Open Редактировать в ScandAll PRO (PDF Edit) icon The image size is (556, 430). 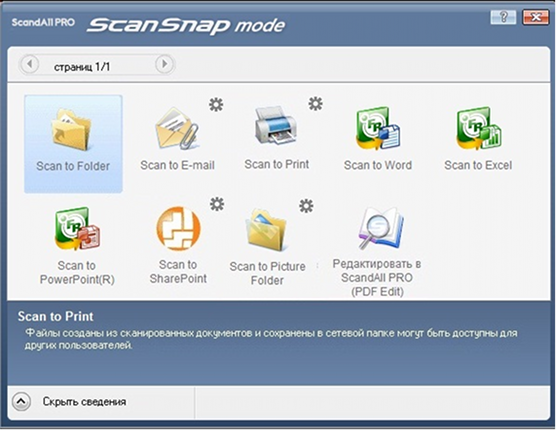(380, 229)
